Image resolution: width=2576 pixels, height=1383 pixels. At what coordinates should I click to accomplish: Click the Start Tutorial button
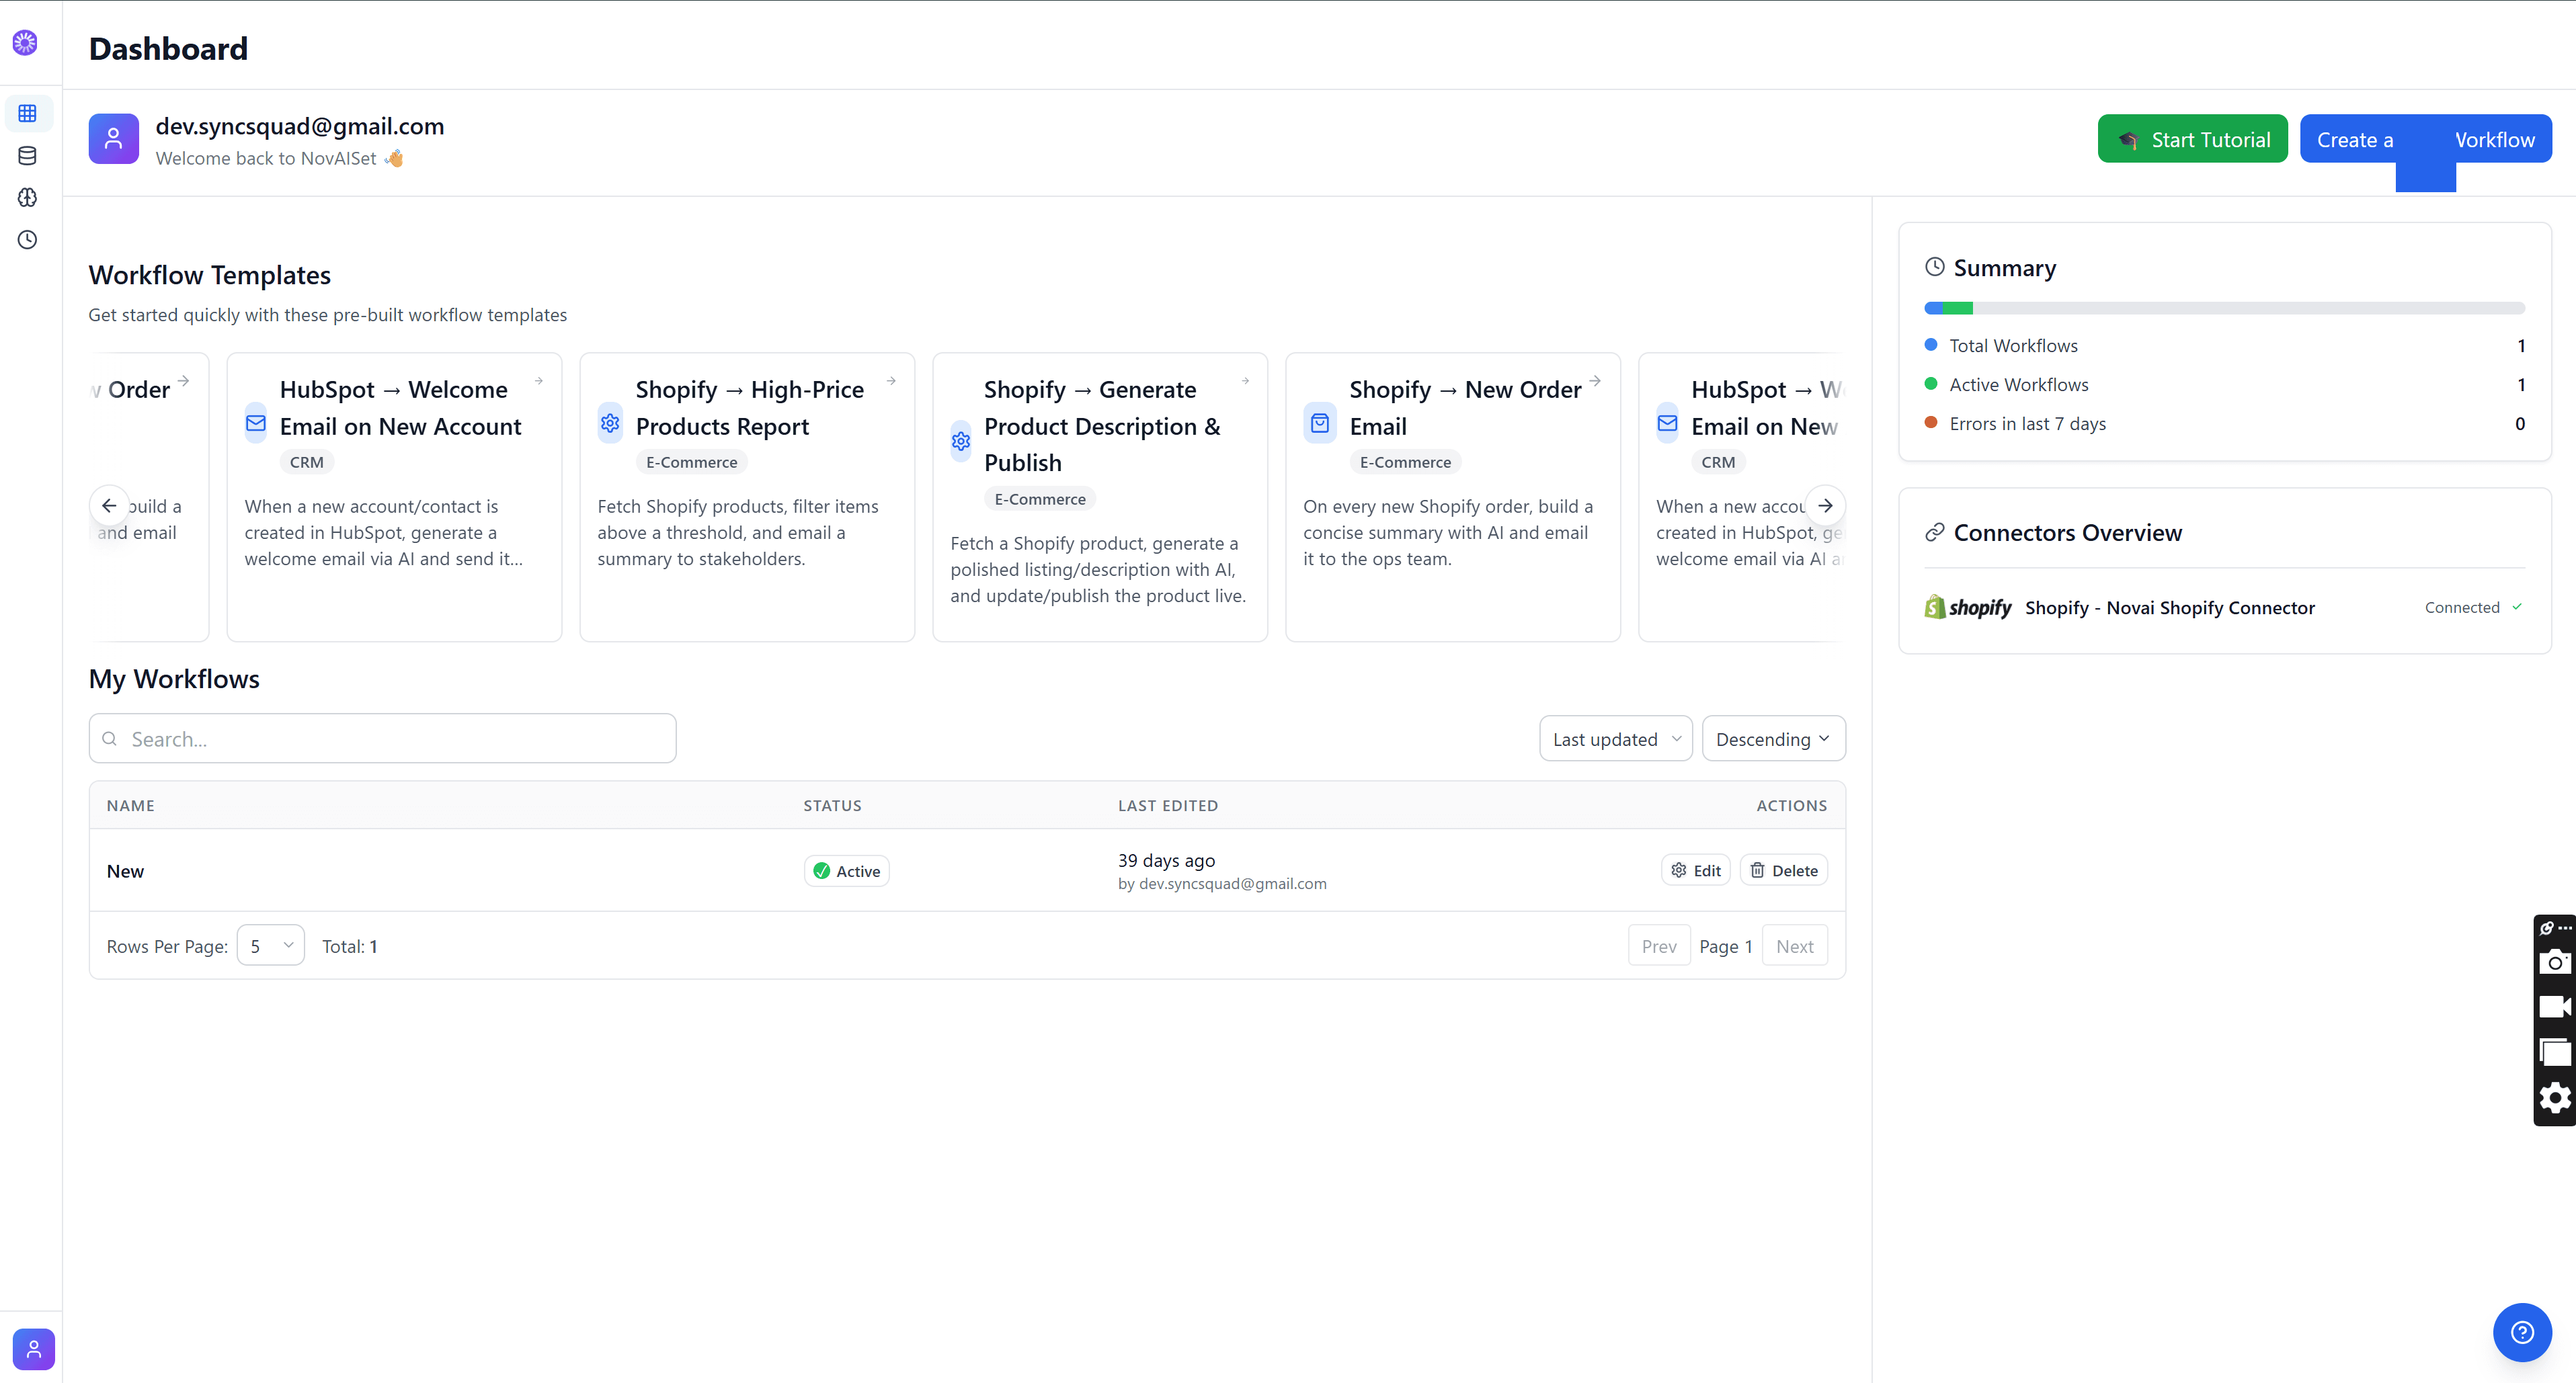pos(2192,139)
